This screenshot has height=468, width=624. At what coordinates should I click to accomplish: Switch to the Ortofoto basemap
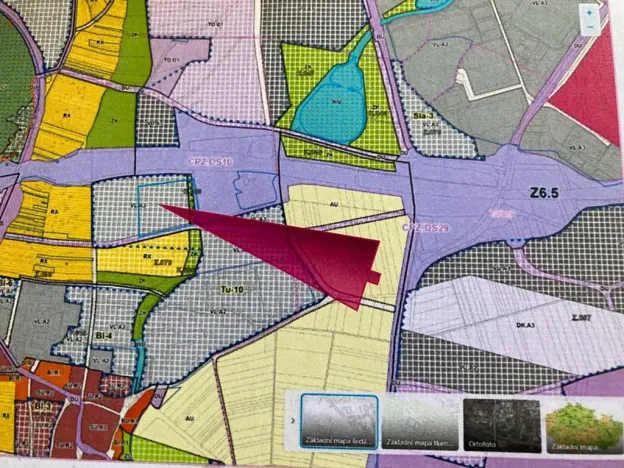point(500,421)
